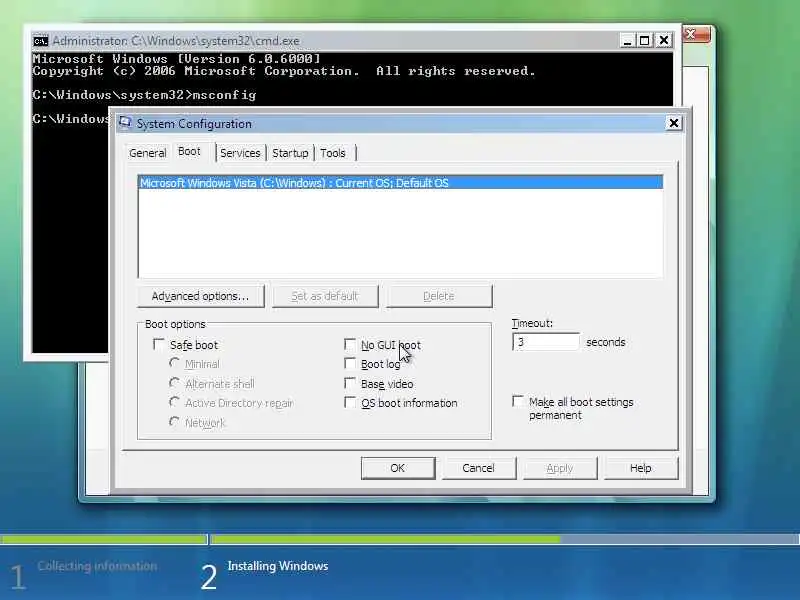Go to the Startup tab
This screenshot has width=800, height=600.
point(290,153)
